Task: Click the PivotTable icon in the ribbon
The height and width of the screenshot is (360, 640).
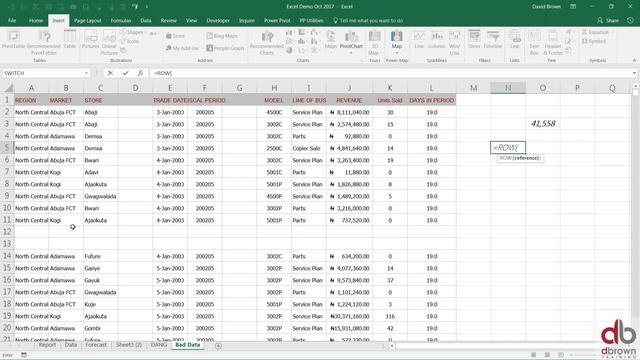Action: click(13, 40)
